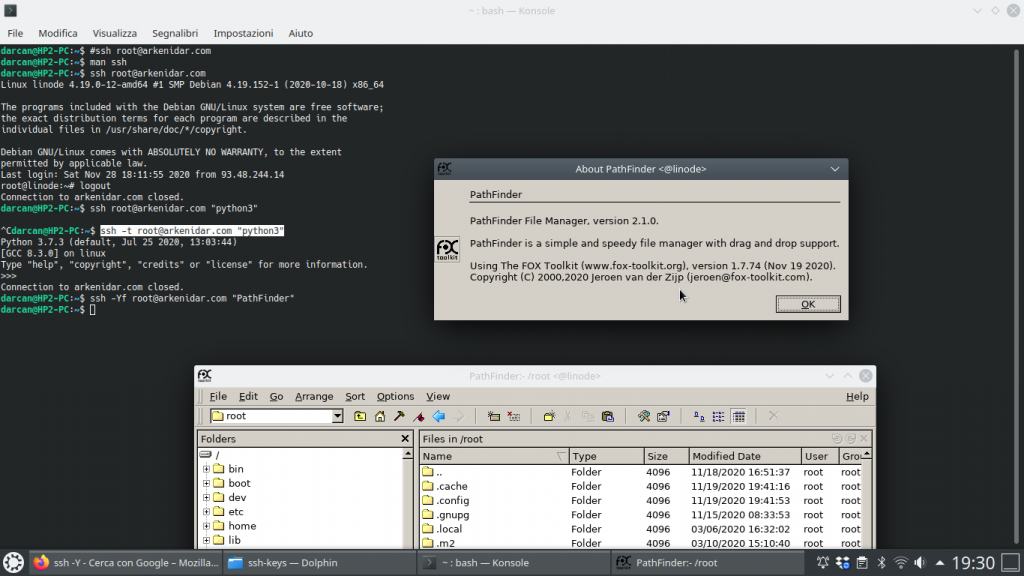Switch to ssh-keys Dolphin window in taskbar
The height and width of the screenshot is (576, 1024).
pos(320,562)
